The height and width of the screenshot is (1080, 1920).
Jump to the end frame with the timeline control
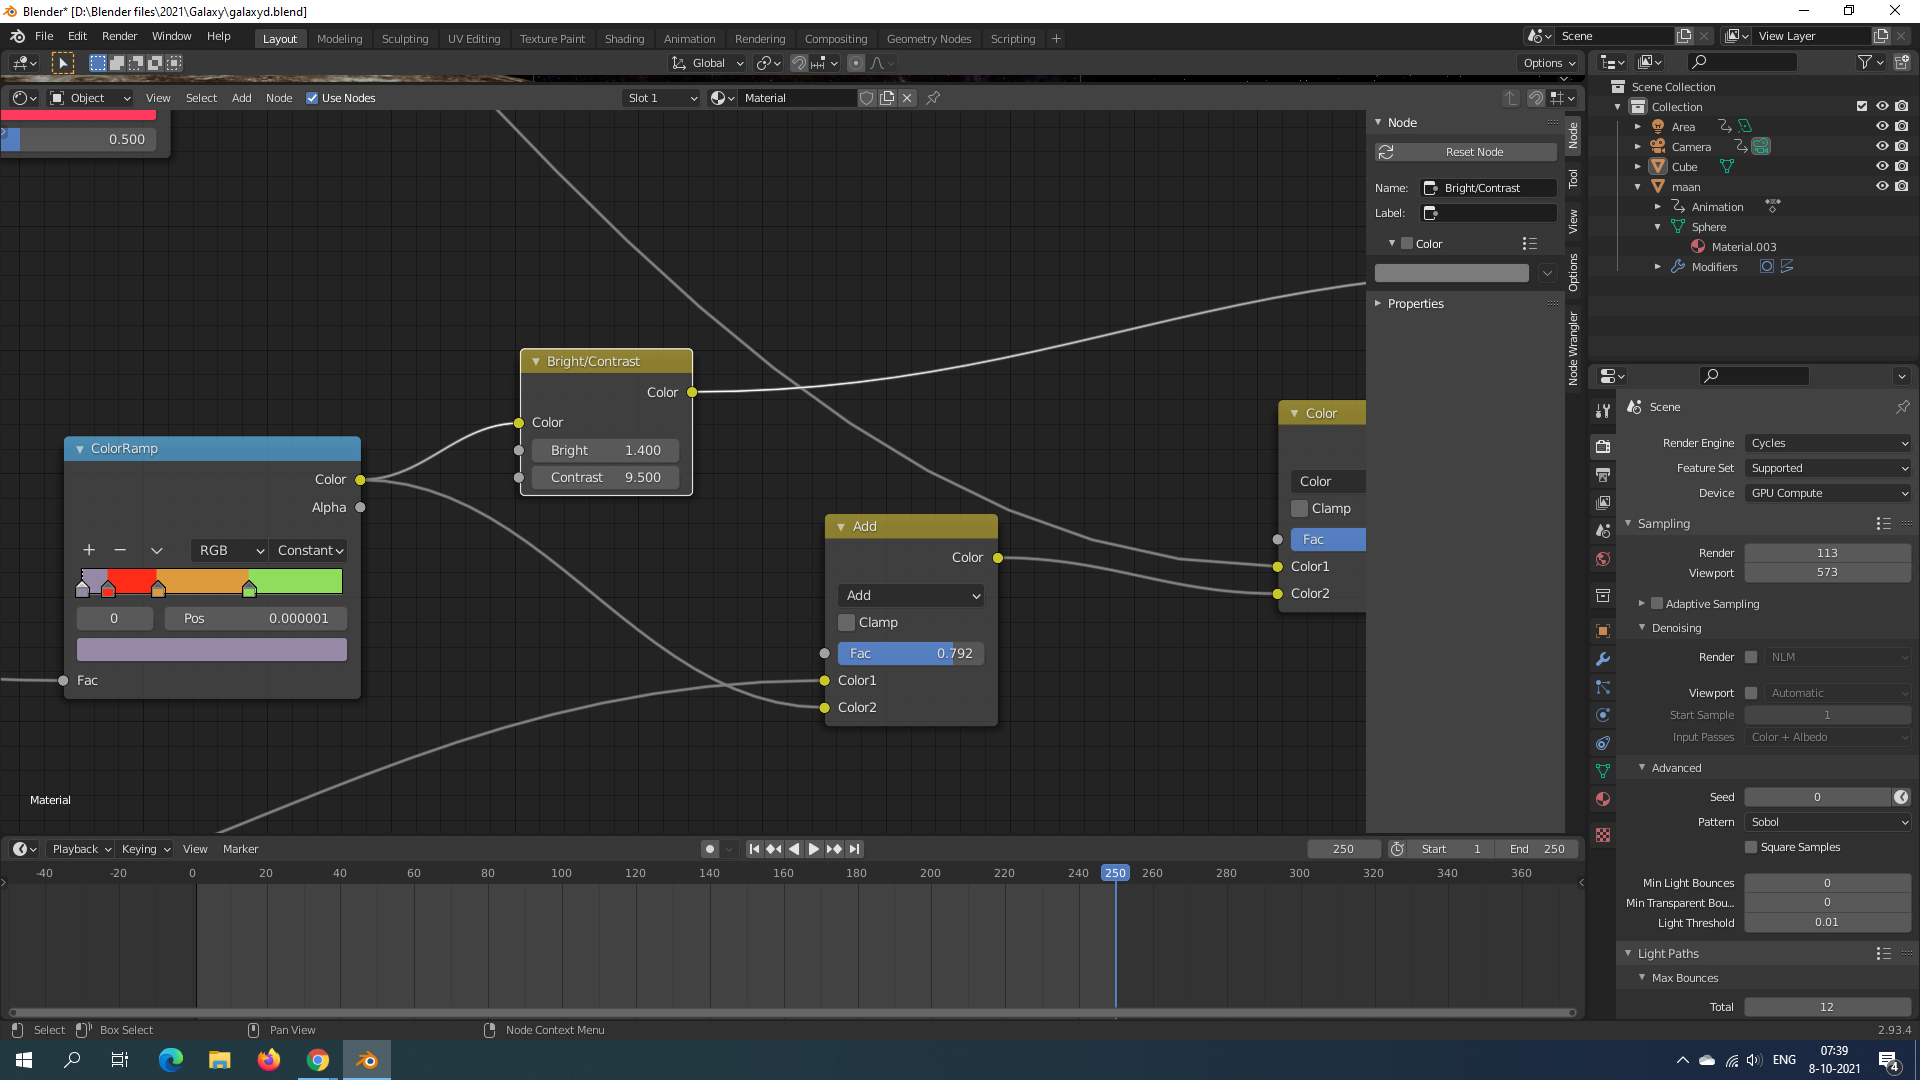[854, 849]
